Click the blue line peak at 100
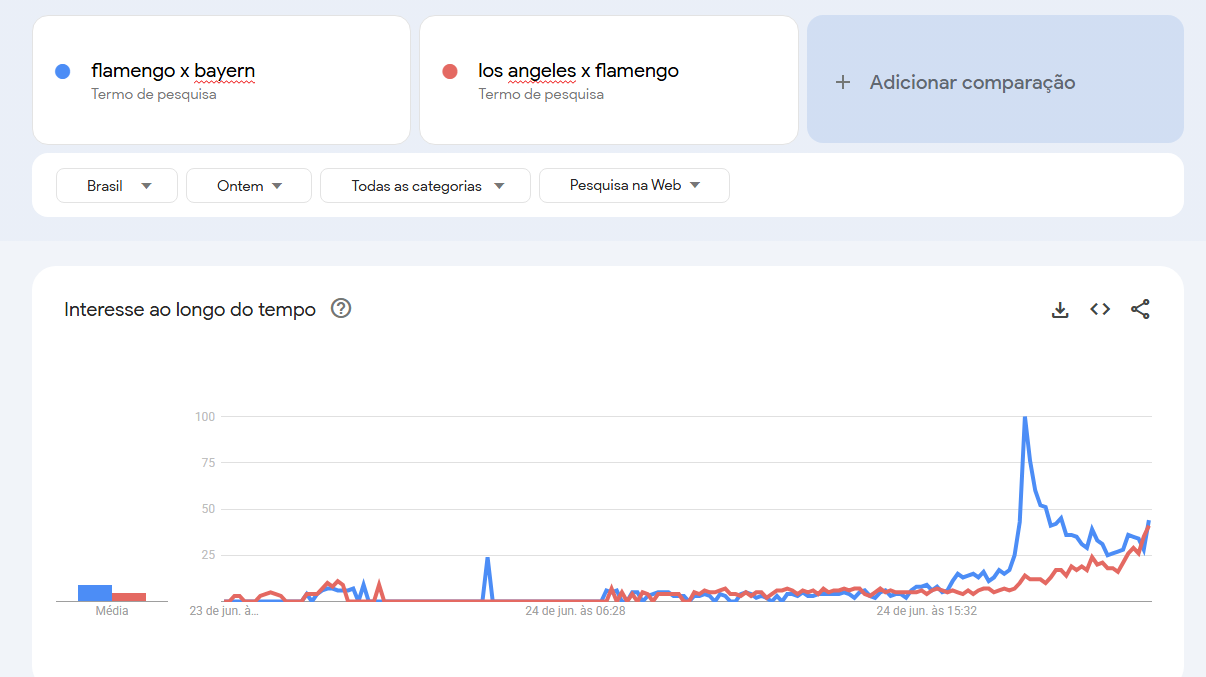Viewport: 1206px width, 677px height. 1025,418
